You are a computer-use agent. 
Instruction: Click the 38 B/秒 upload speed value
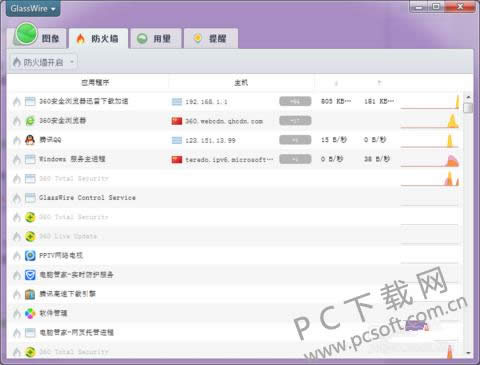pos(377,159)
